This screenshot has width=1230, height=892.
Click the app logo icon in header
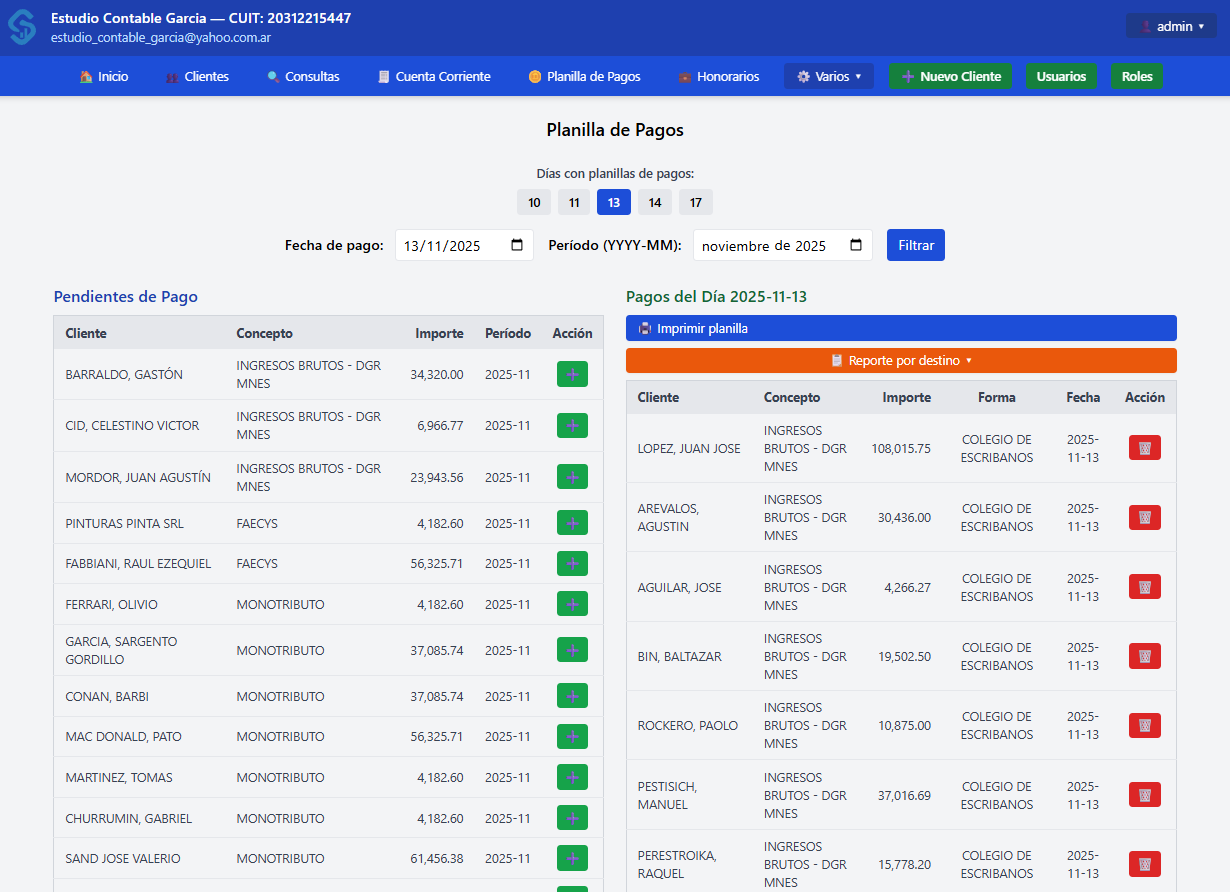[22, 27]
